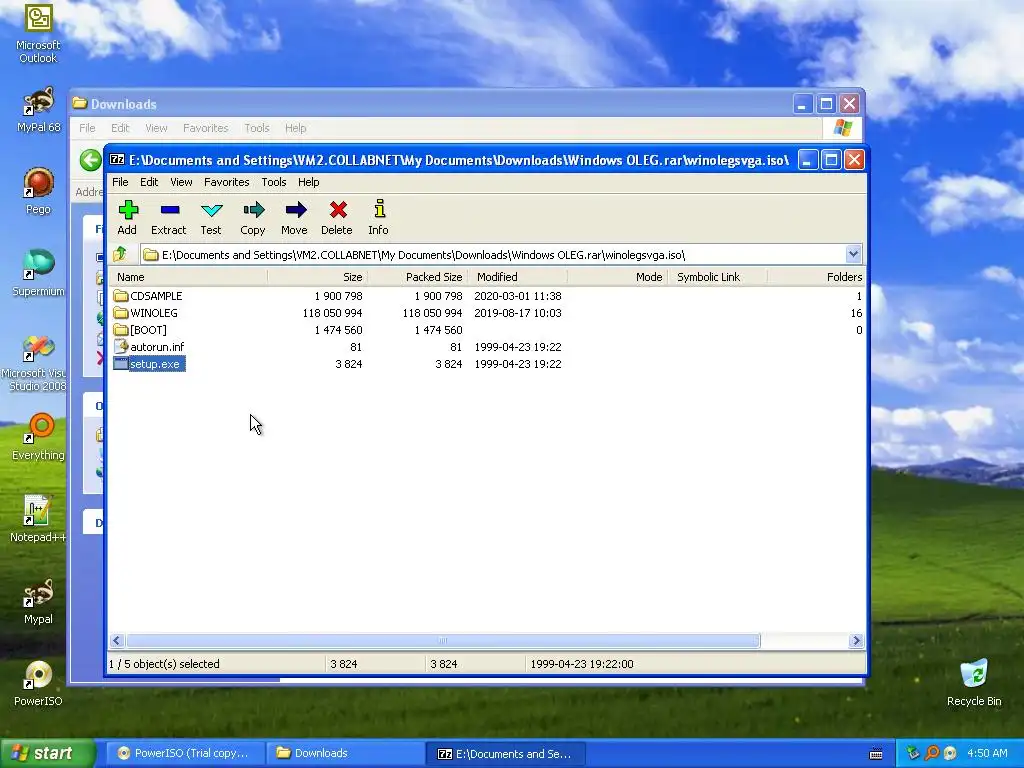The height and width of the screenshot is (768, 1024).
Task: Click the scroll right arrow
Action: [x=856, y=641]
